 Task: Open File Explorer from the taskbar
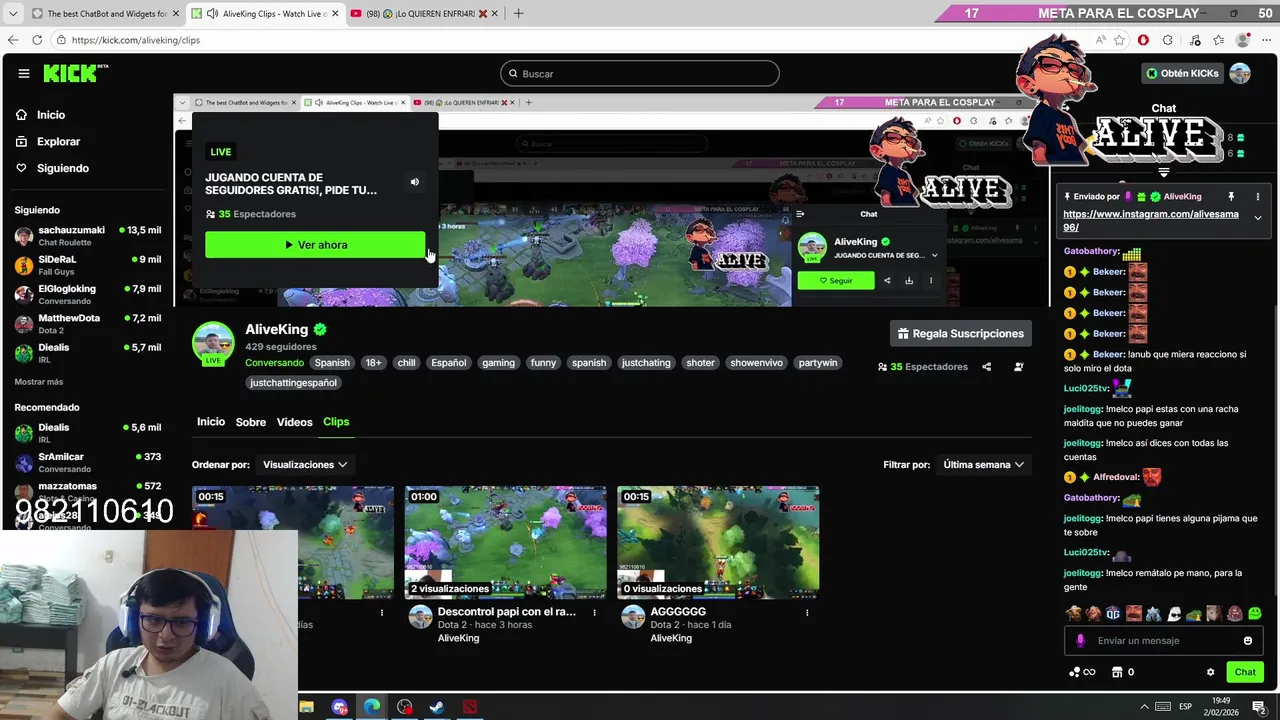[307, 707]
